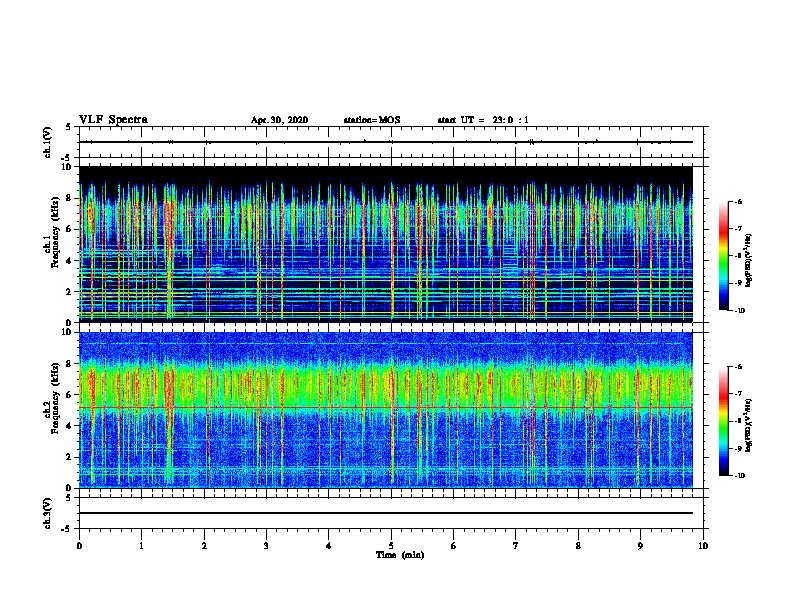Click the ch.1 voltage waveform trace

(386, 142)
